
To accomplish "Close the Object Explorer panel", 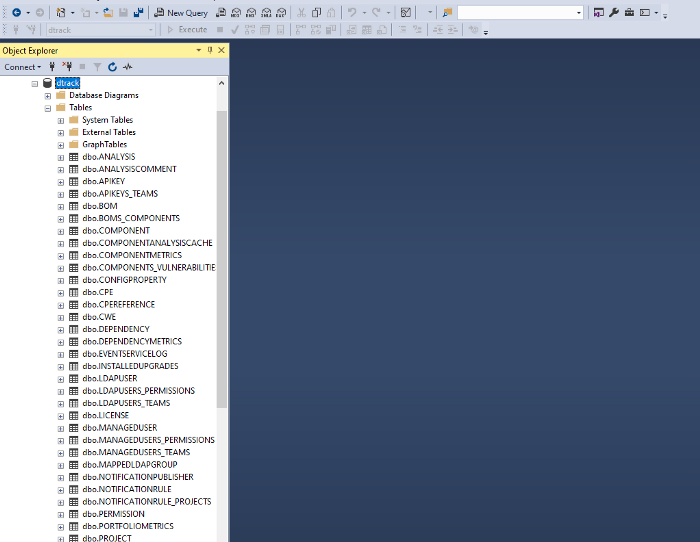I will (221, 50).
